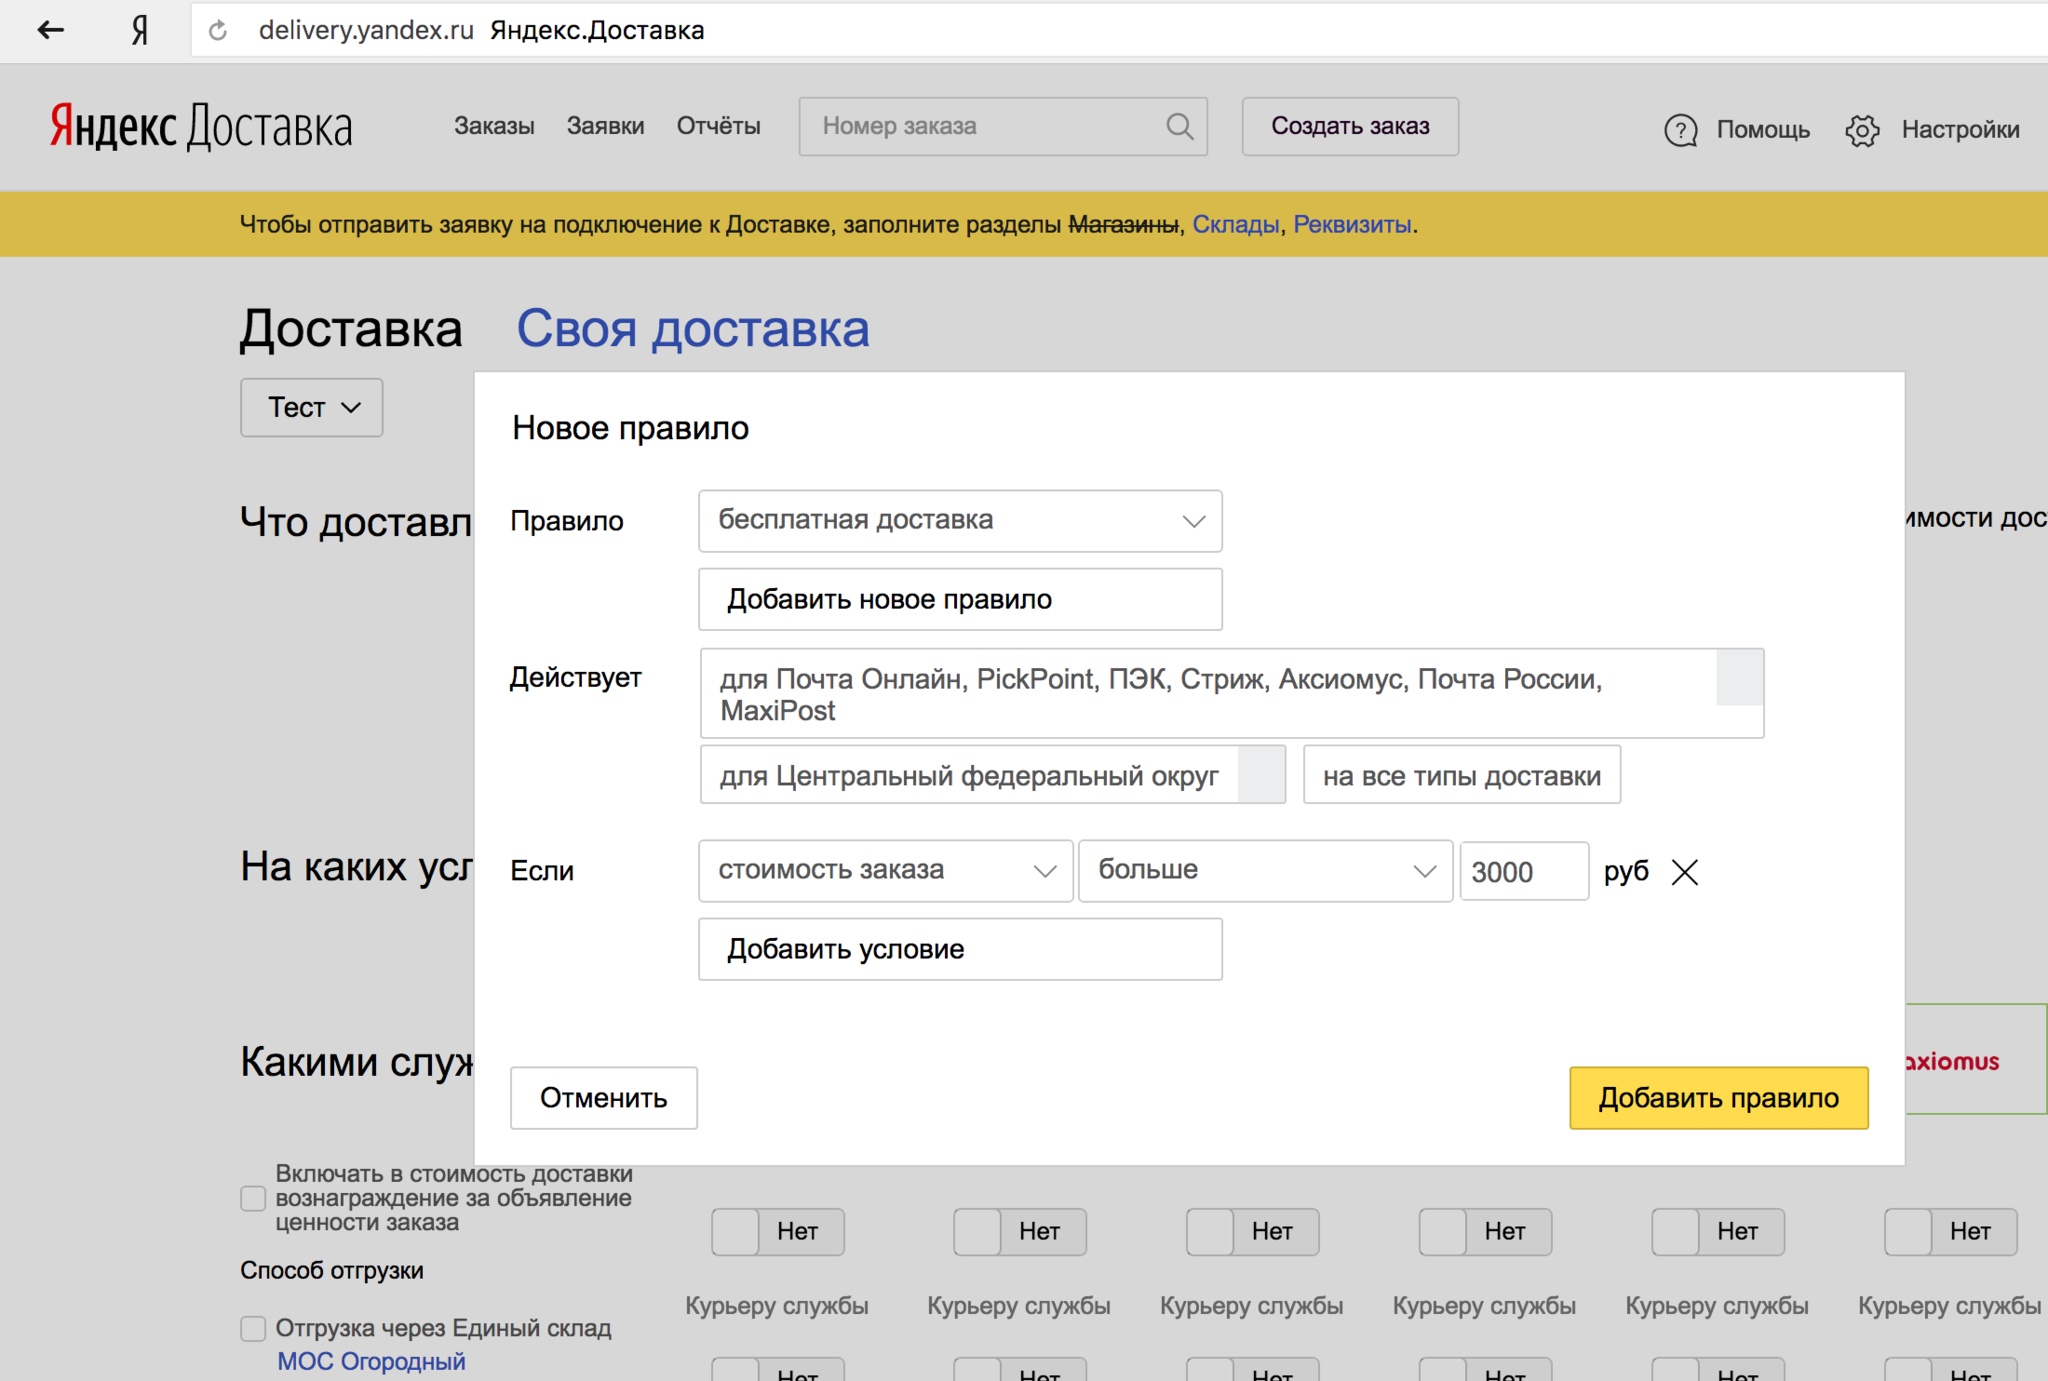Open the Настройки gear icon

(1862, 130)
